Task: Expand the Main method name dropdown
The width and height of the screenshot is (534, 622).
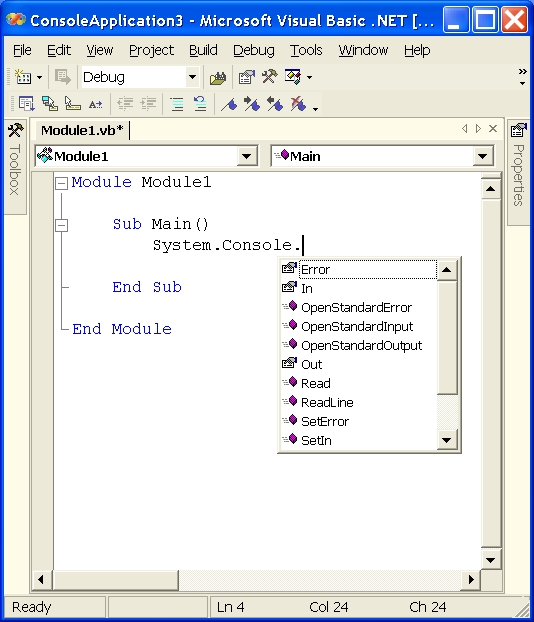Action: [x=482, y=156]
